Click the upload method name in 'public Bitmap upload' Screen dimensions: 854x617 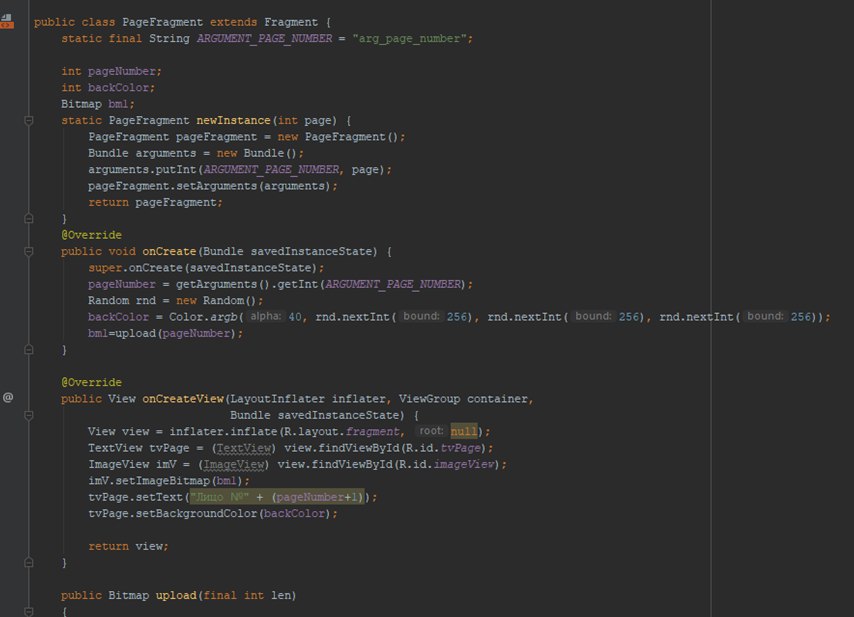tap(176, 595)
